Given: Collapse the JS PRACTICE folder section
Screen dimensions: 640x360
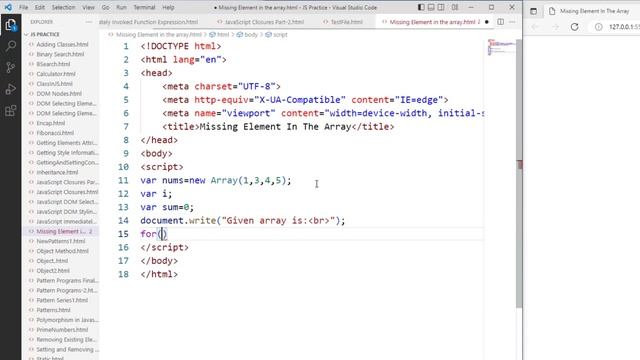Looking at the screenshot, I should tap(60, 34).
